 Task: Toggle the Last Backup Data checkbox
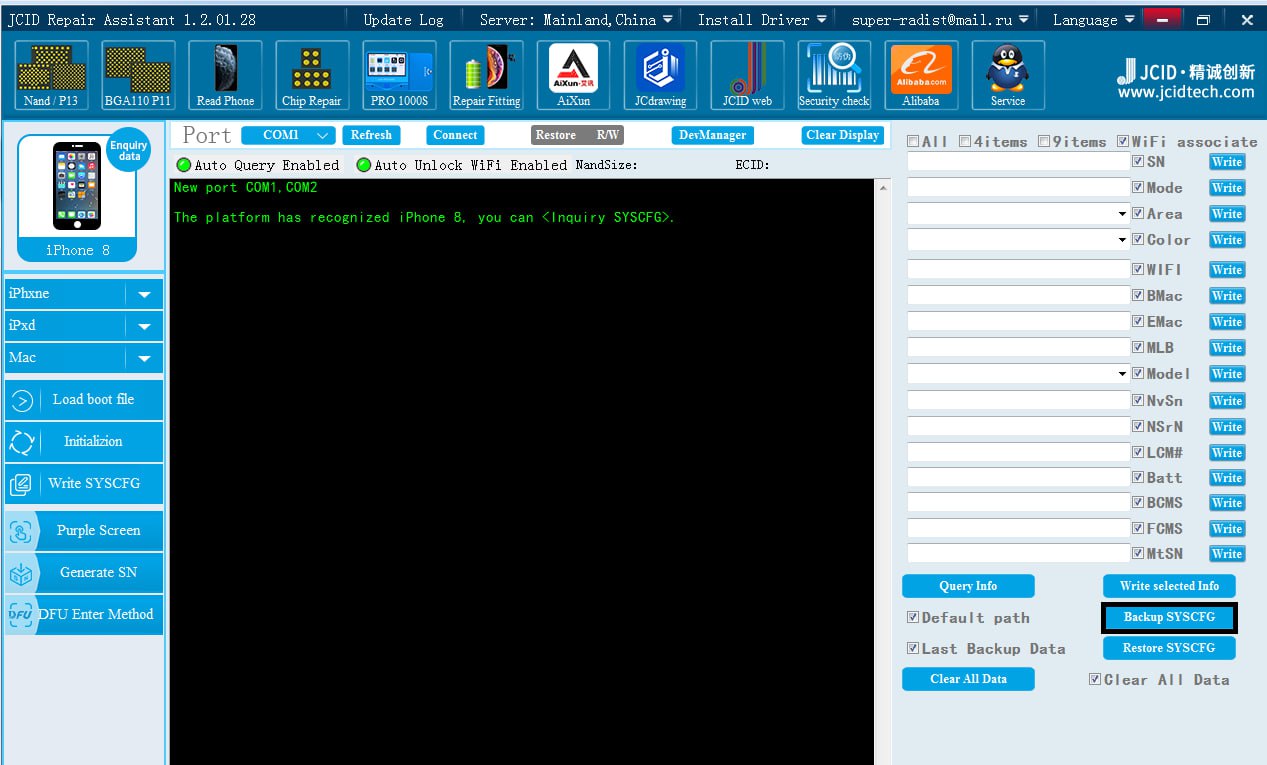pos(912,648)
